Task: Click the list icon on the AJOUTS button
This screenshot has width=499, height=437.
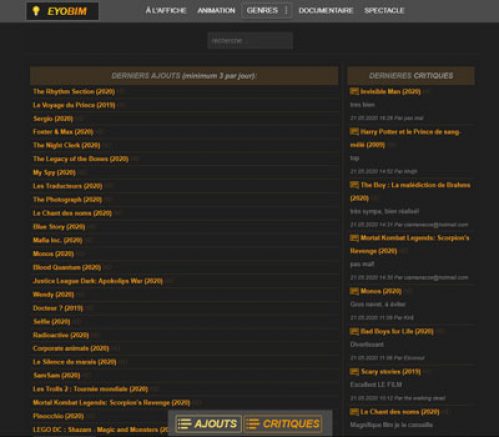Action: point(184,424)
